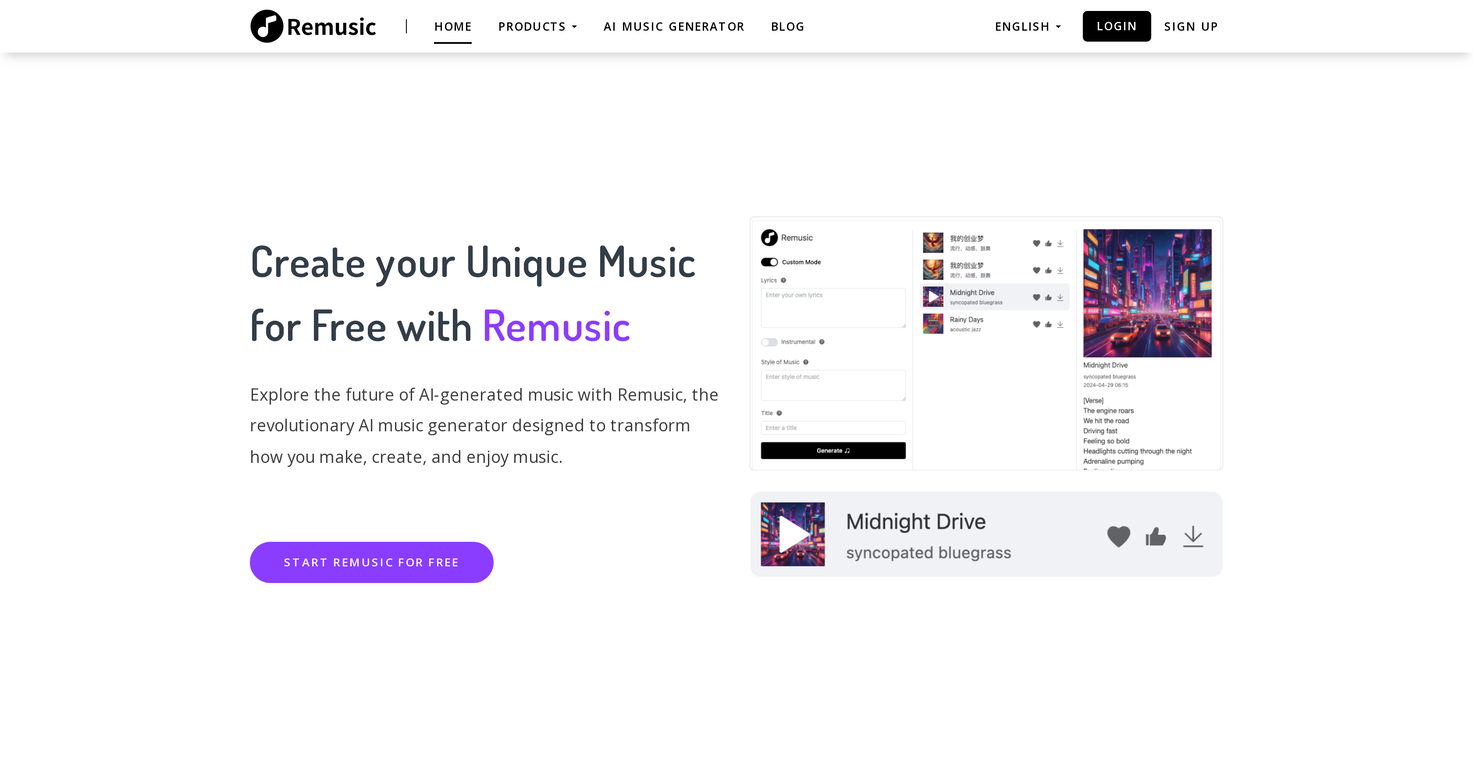Open the AI MUSIC GENERATOR page

pos(673,26)
